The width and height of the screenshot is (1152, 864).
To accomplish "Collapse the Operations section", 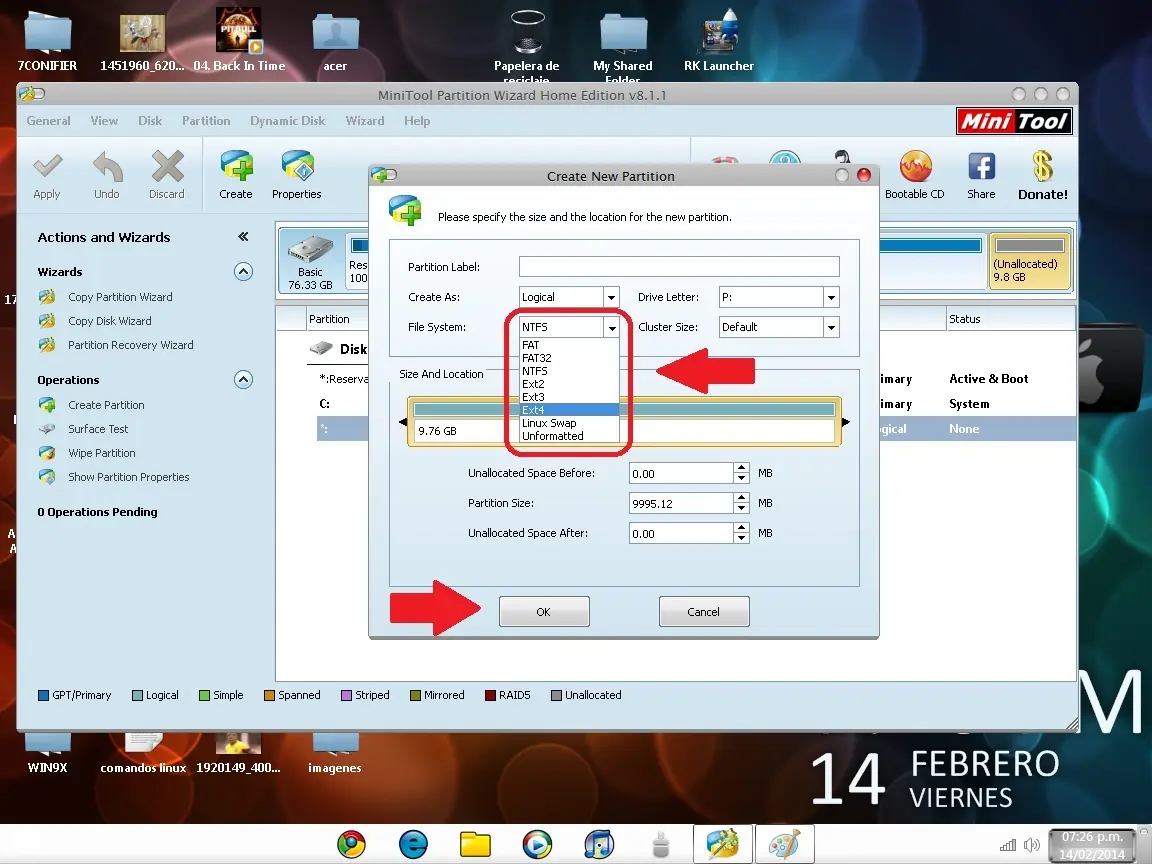I will click(243, 380).
